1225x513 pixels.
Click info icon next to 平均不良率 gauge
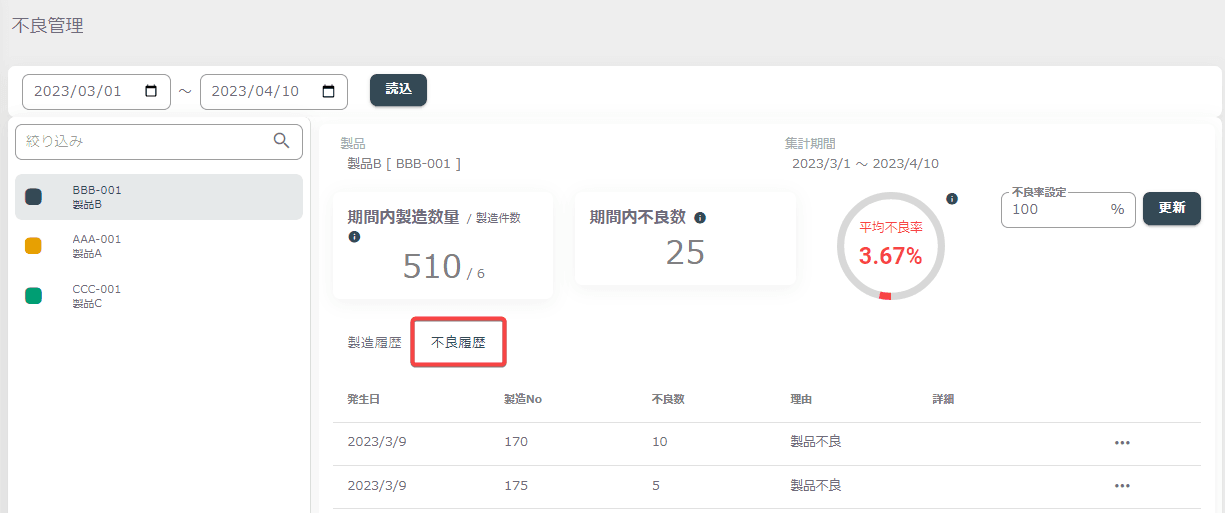pos(952,199)
